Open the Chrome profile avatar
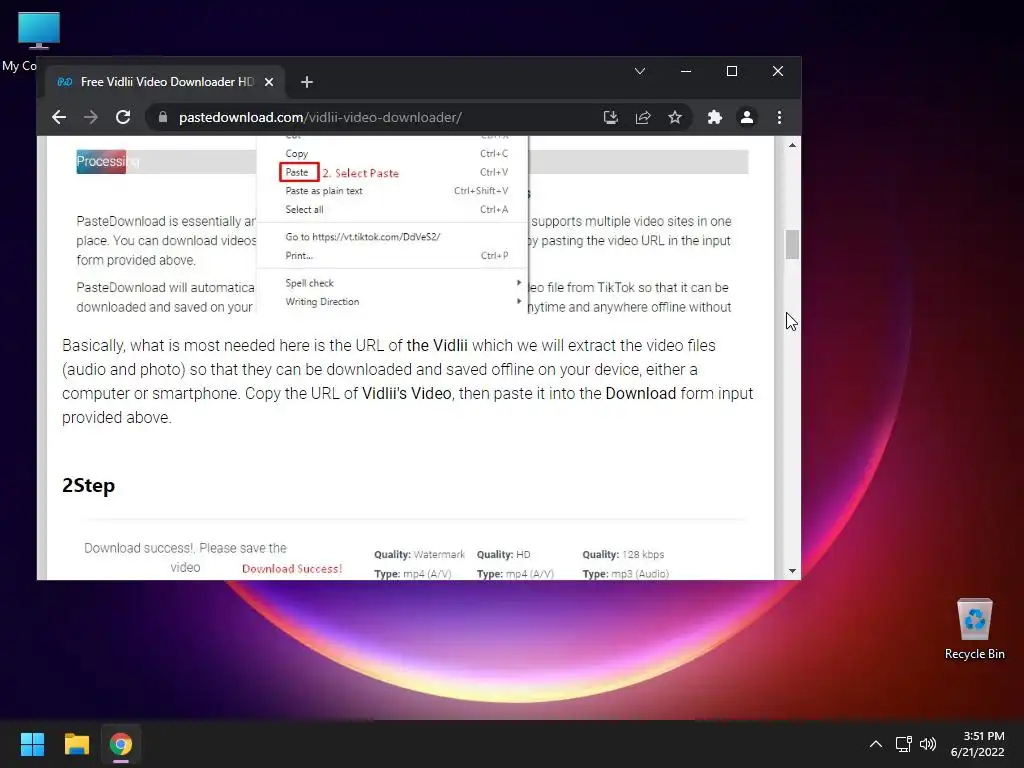Screen dimensions: 1024x768 pyautogui.click(x=746, y=118)
